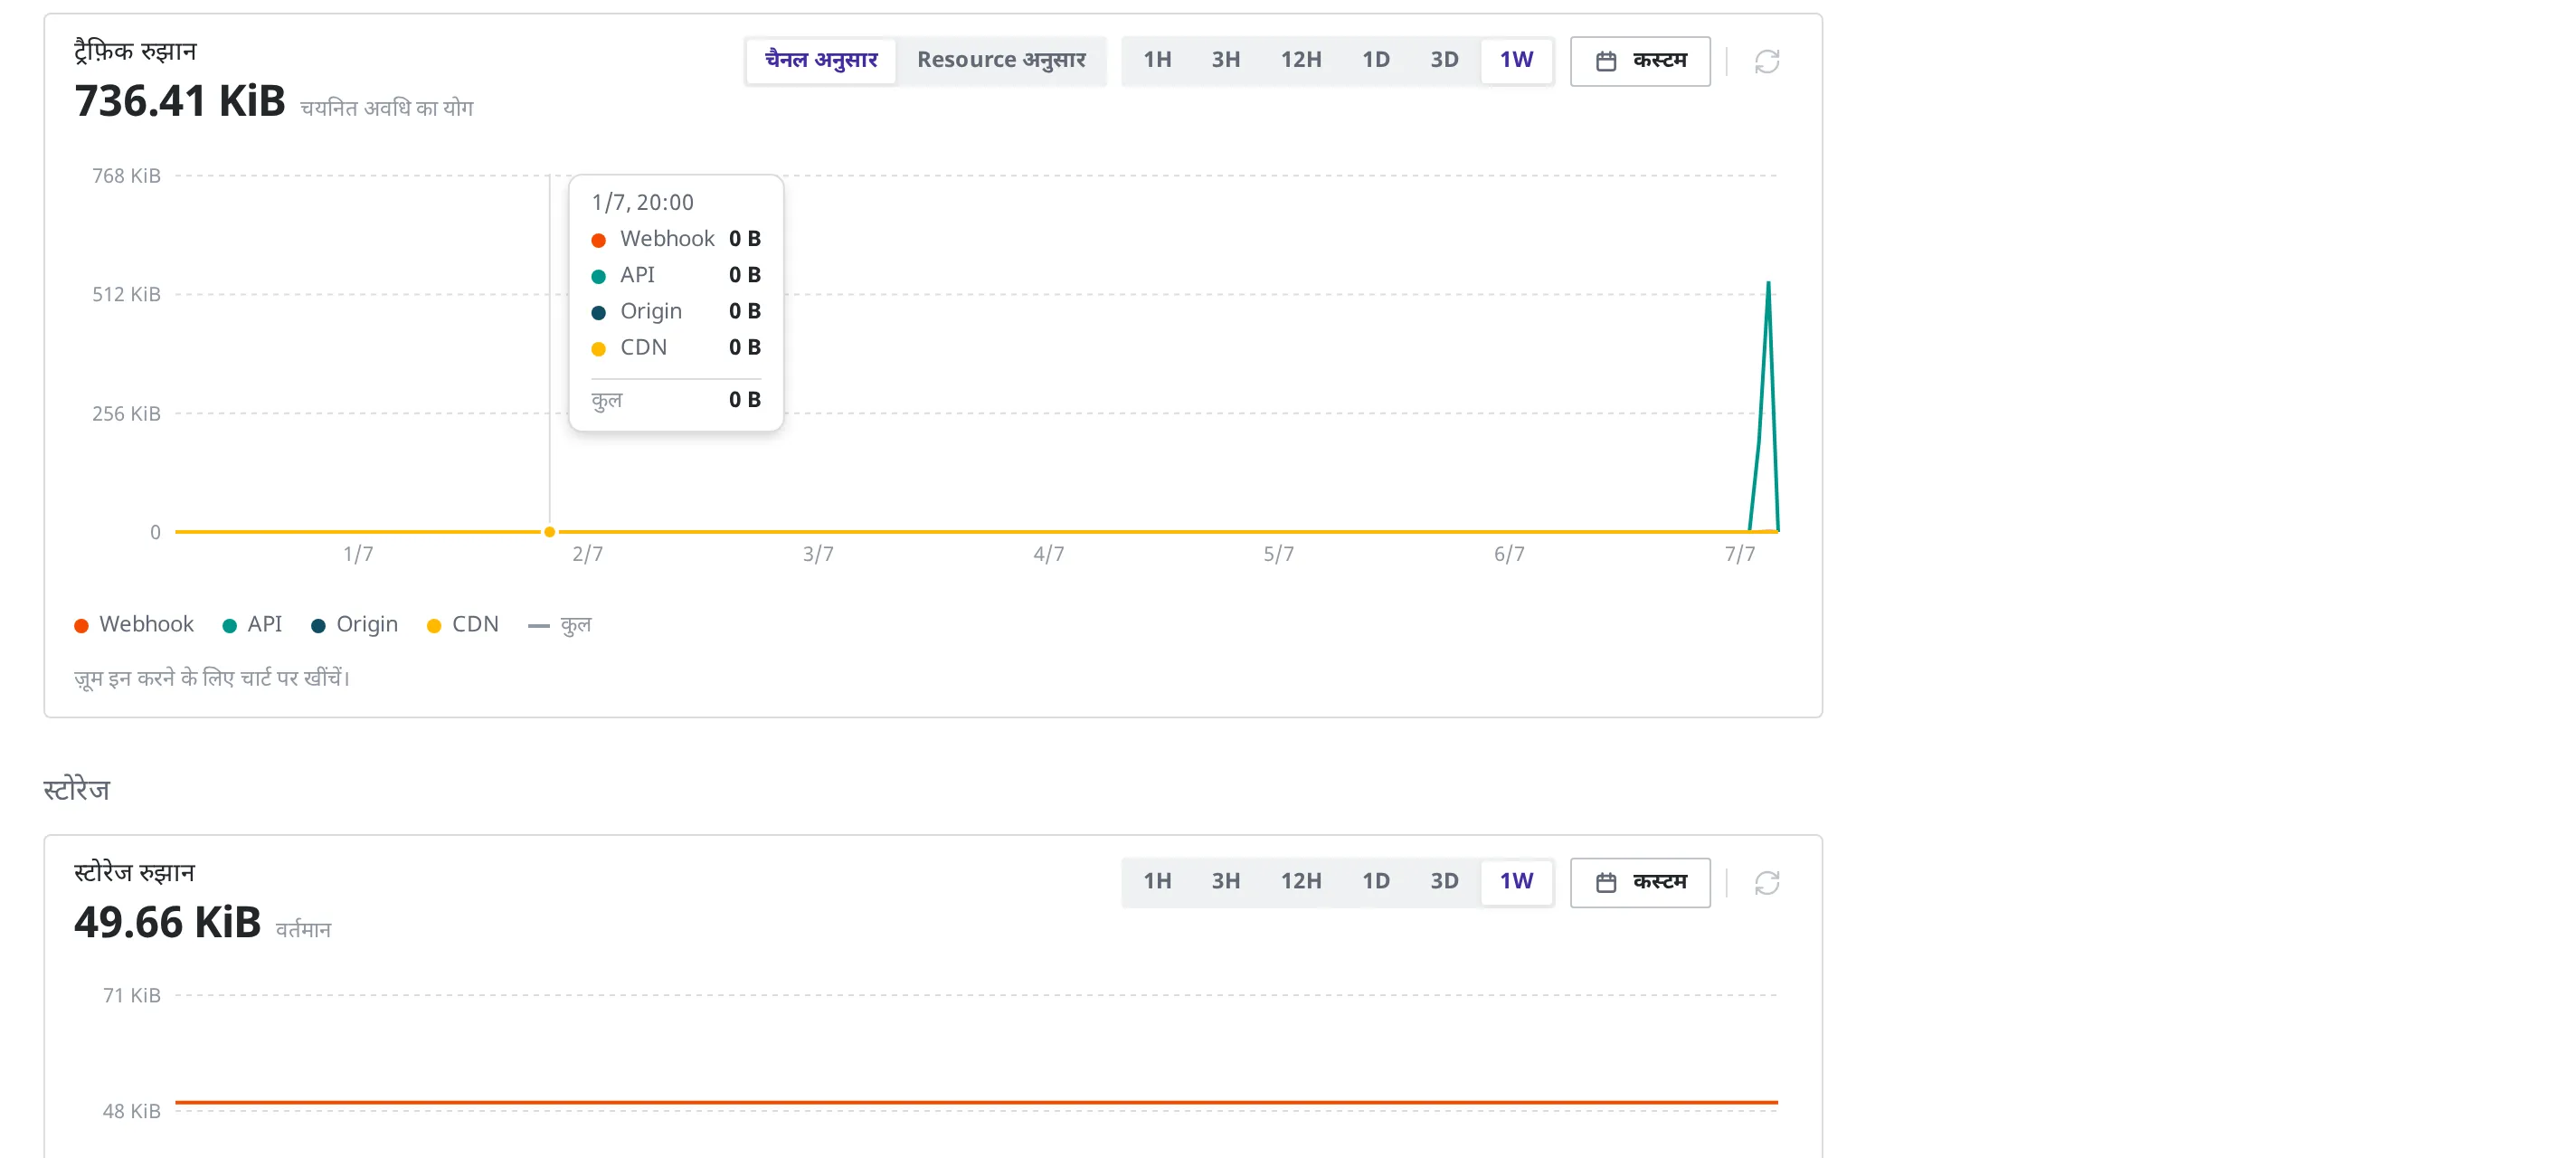The image size is (2576, 1158).
Task: Refresh the storage trend chart
Action: pos(1766,882)
